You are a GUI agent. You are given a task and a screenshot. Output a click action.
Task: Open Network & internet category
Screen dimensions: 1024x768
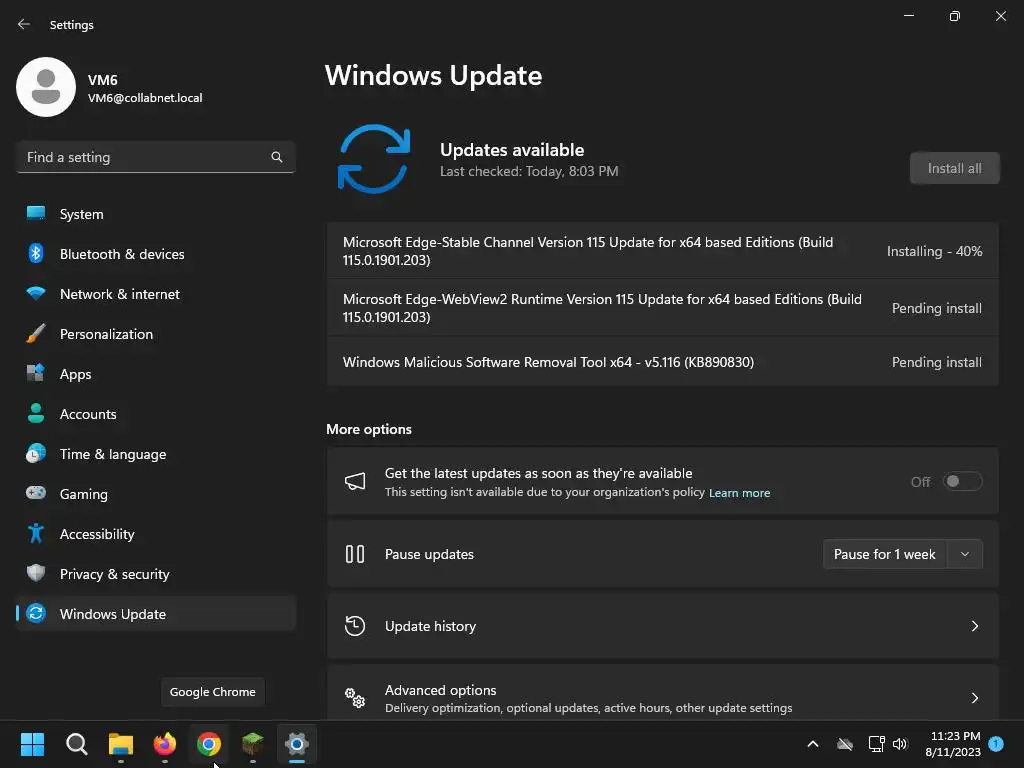click(x=155, y=294)
